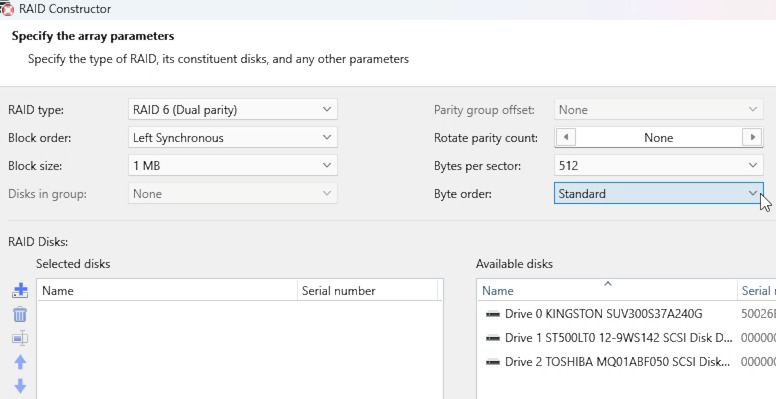This screenshot has height=399, width=776.
Task: Click serial number of Drive 2 TOSHIBA
Action: point(758,362)
